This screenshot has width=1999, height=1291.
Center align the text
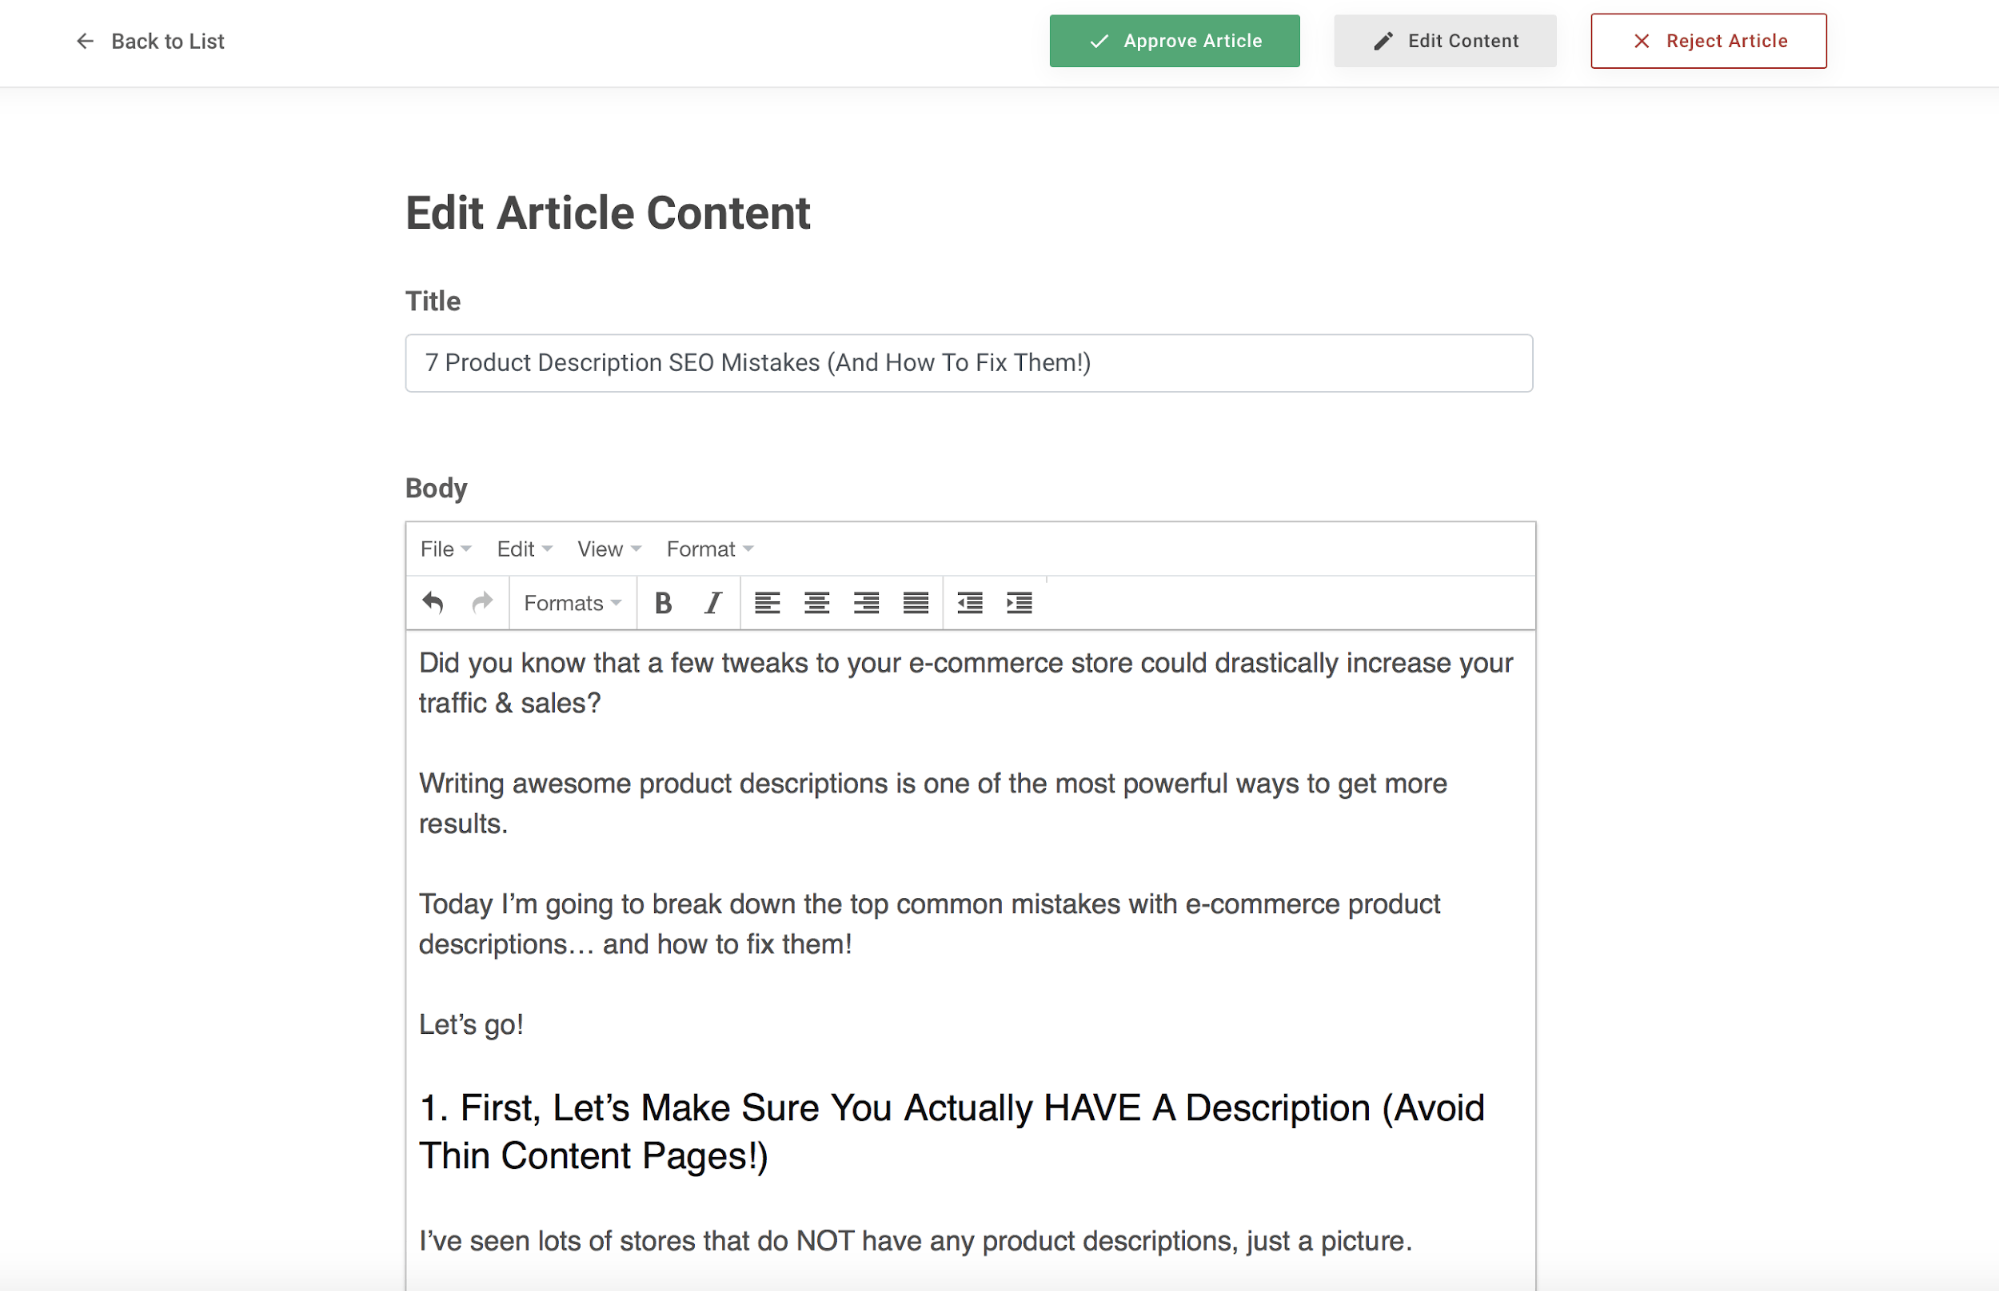click(817, 603)
